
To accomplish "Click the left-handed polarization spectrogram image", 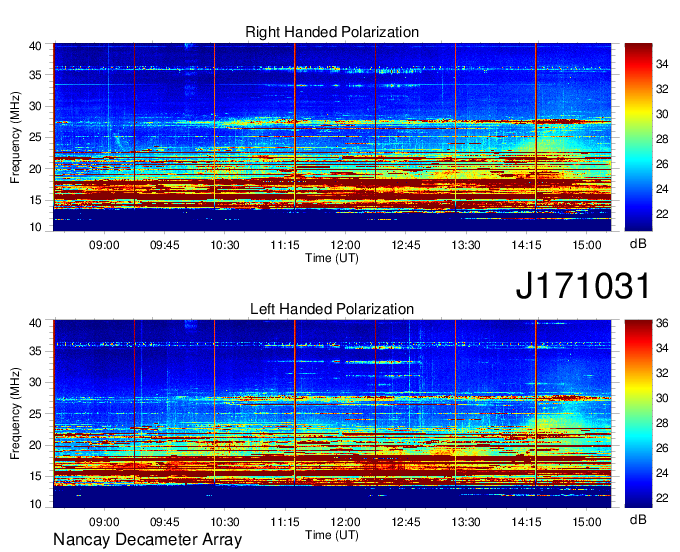I will point(332,414).
